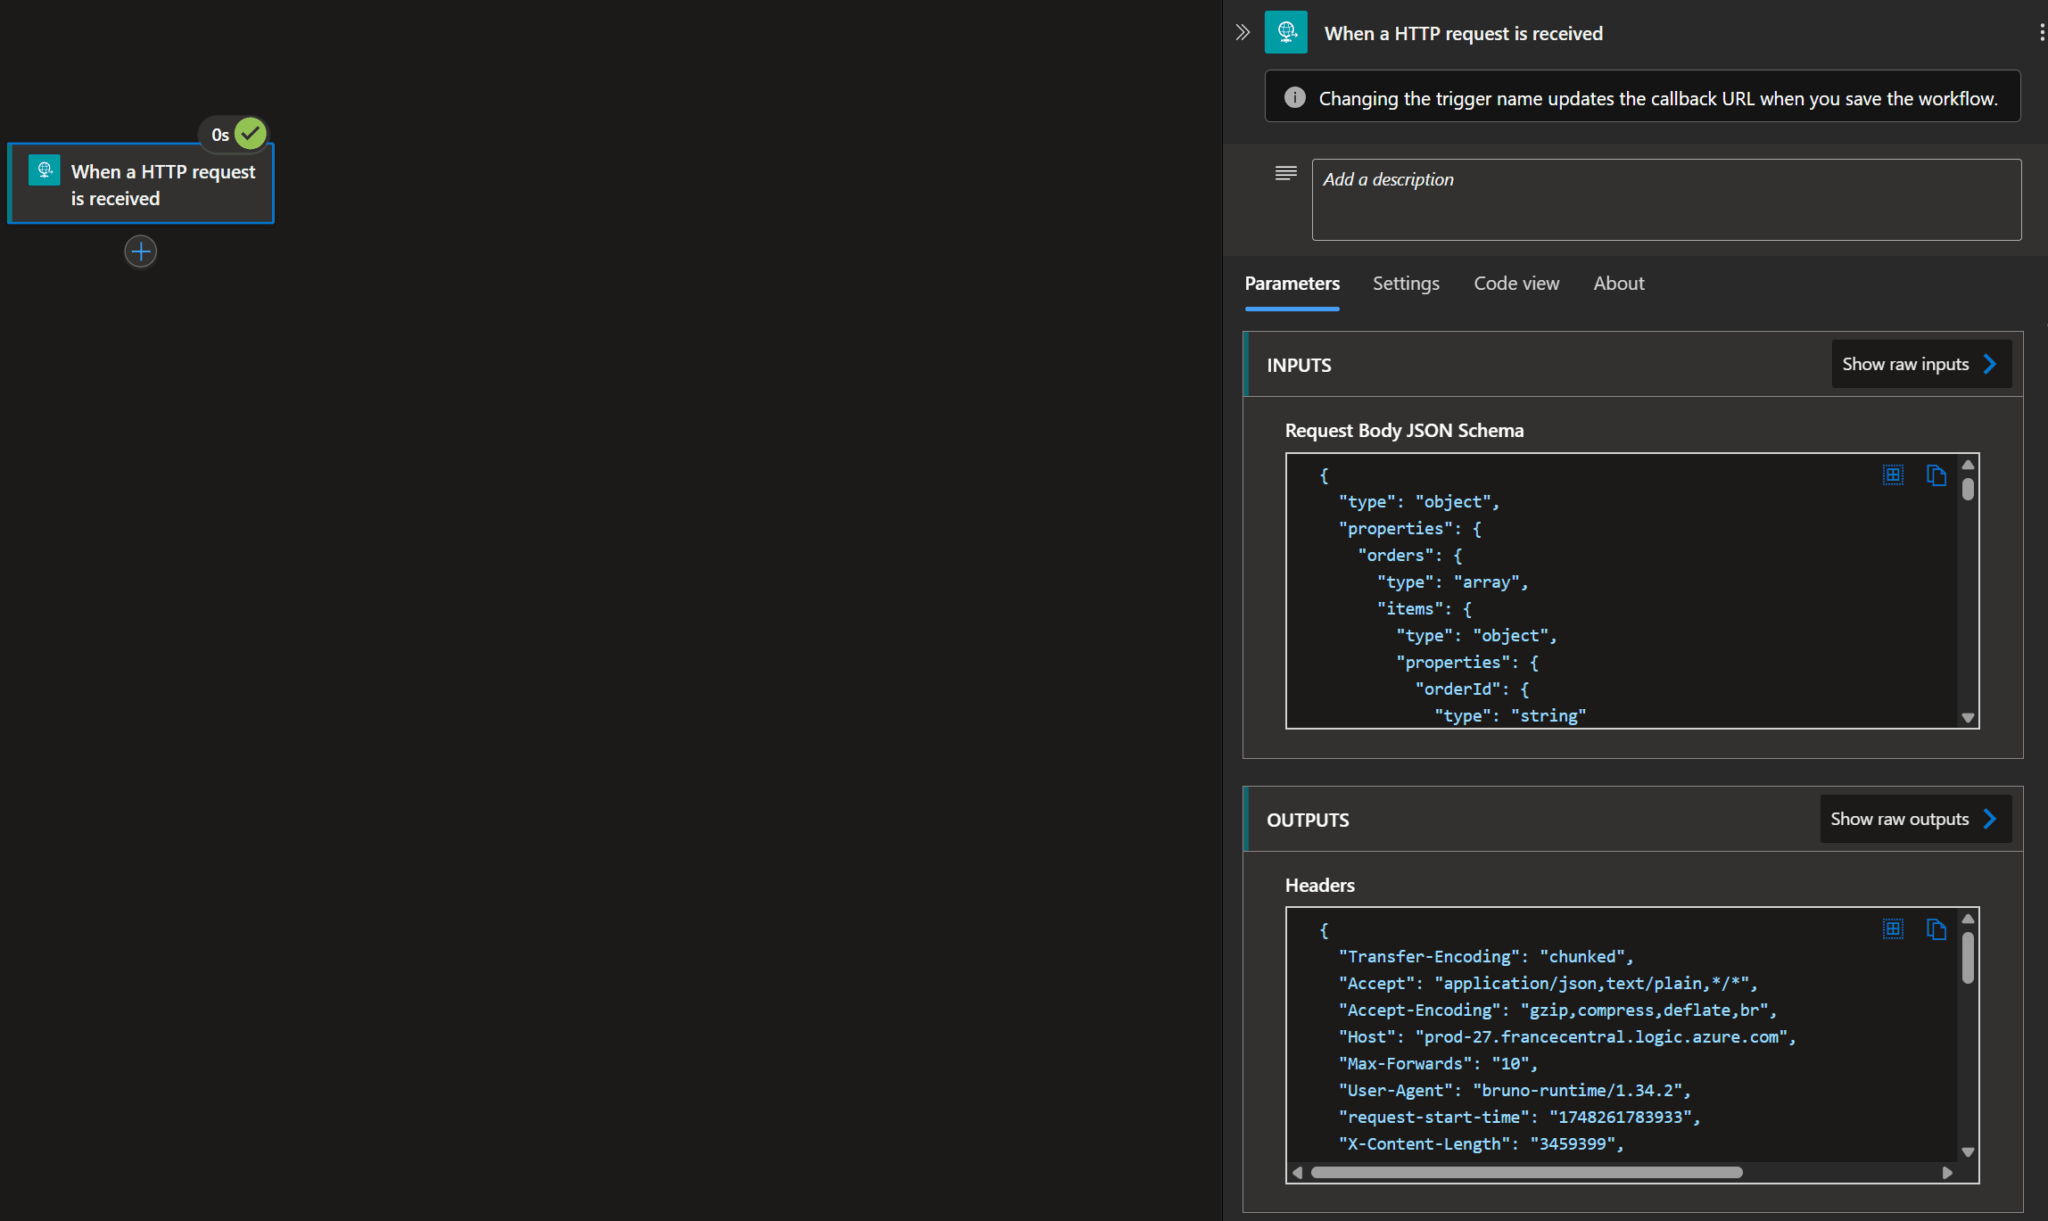Switch to the About tab

[x=1618, y=283]
